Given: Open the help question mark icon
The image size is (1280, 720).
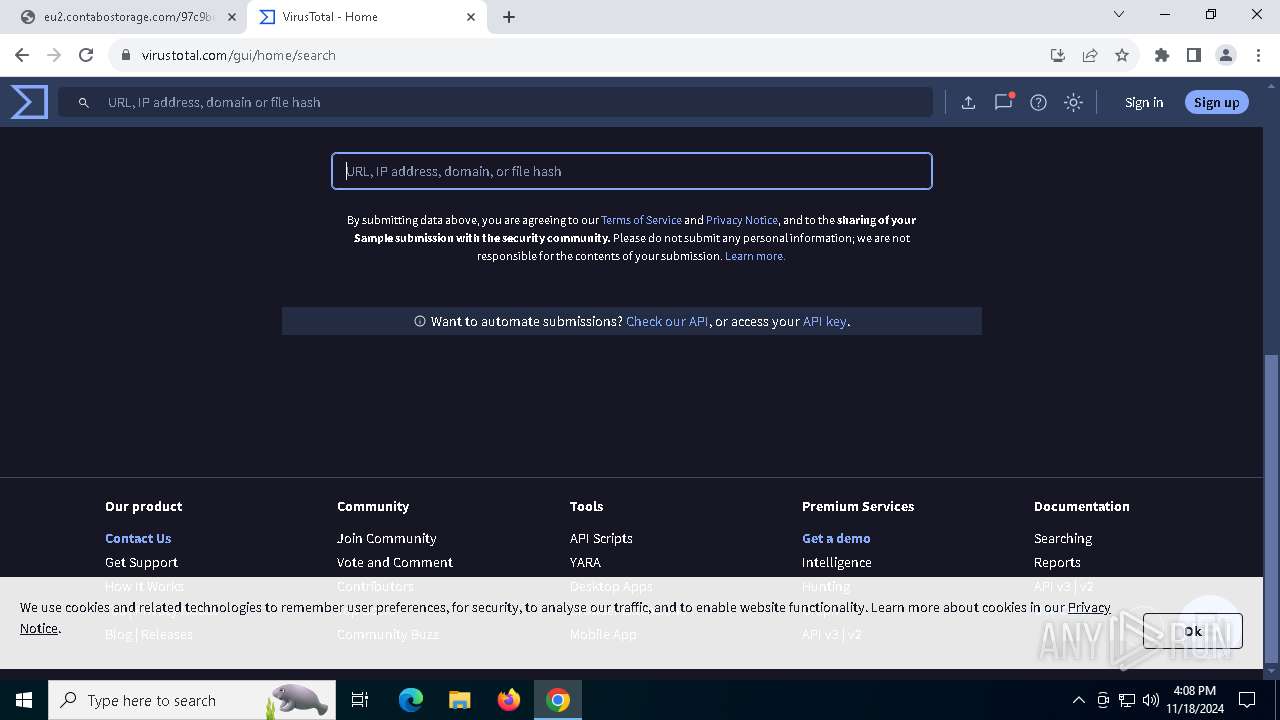Looking at the screenshot, I should click(1038, 102).
